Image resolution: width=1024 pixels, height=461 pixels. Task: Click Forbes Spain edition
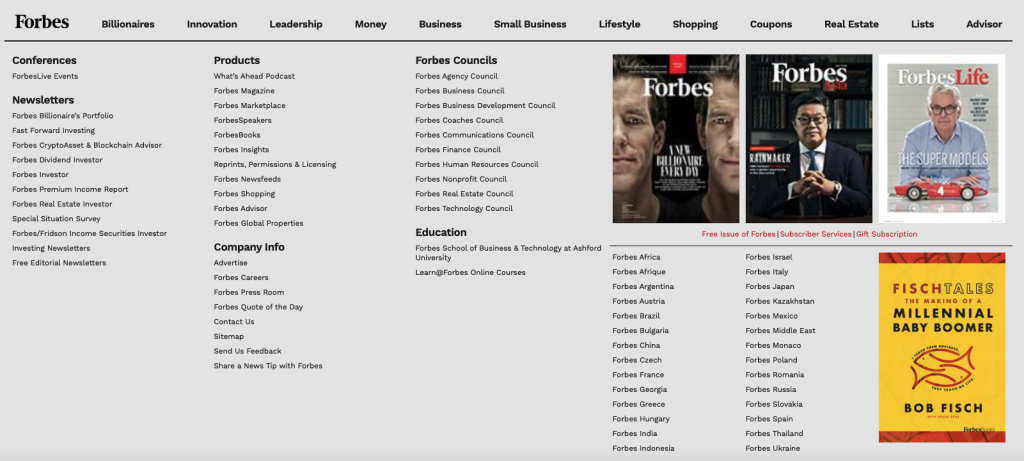pos(769,419)
